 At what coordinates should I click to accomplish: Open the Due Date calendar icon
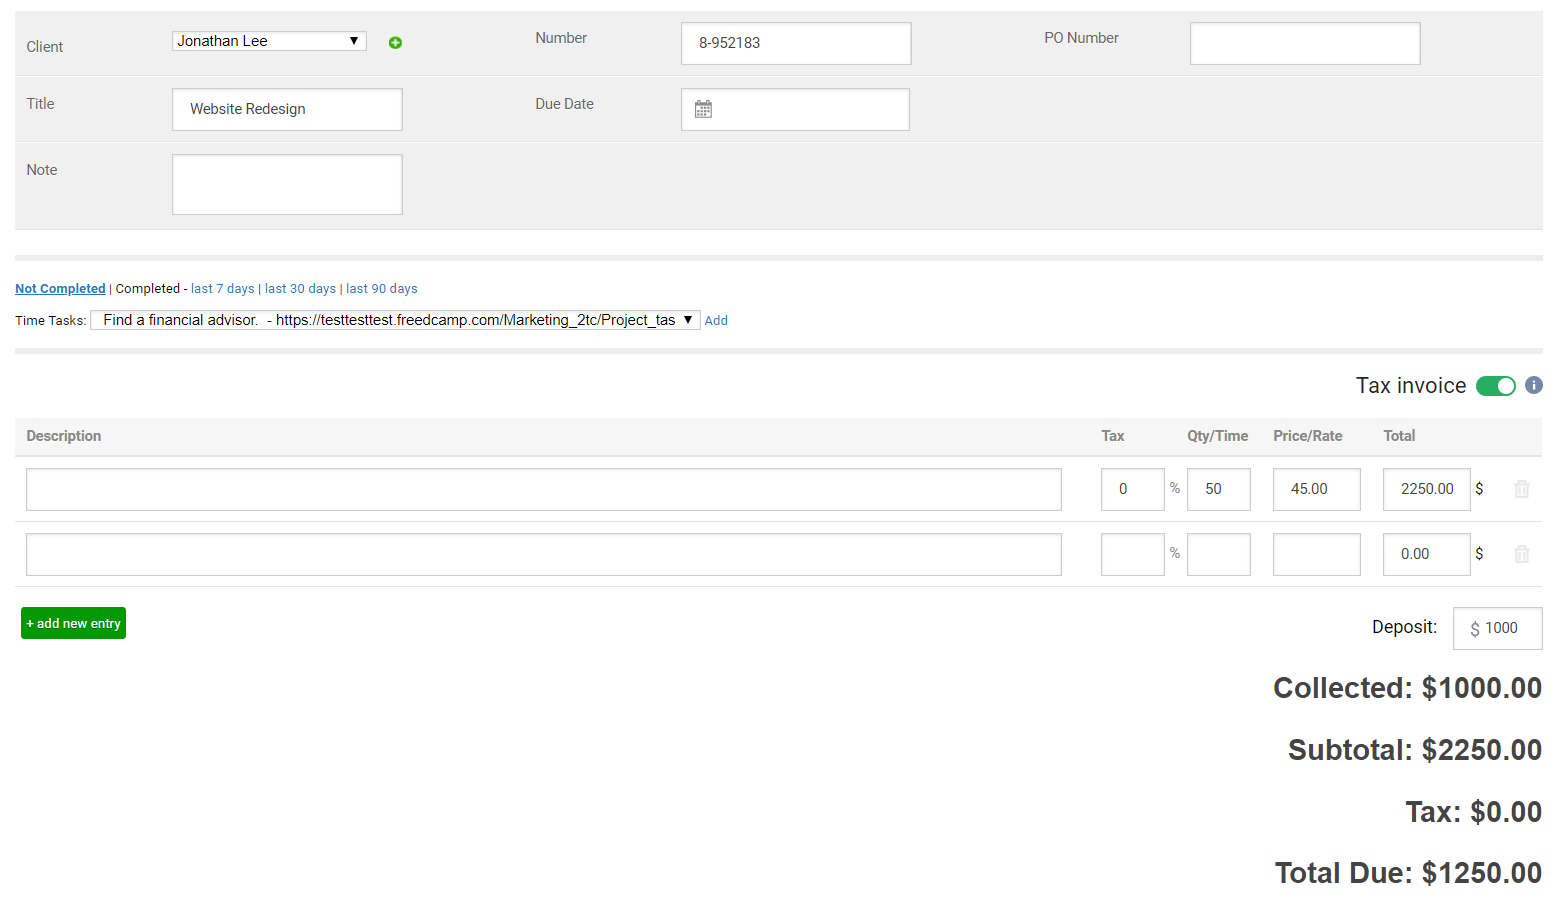[703, 109]
